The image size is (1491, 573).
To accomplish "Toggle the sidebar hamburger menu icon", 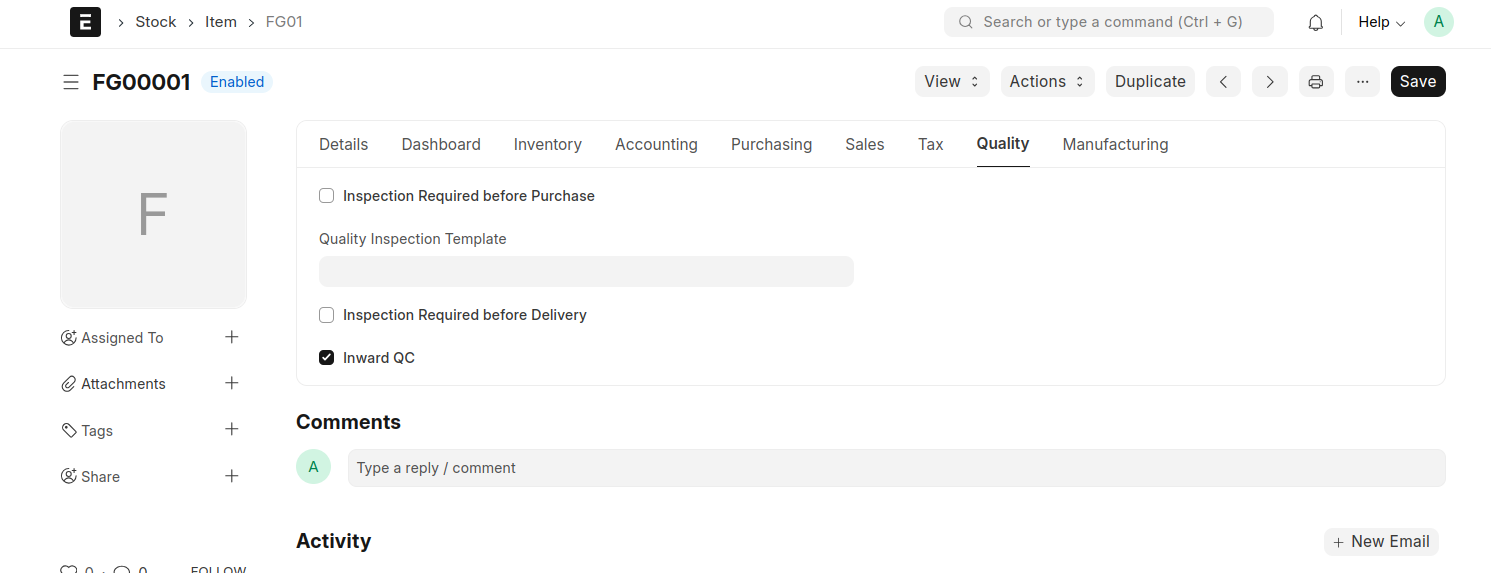I will 71,82.
